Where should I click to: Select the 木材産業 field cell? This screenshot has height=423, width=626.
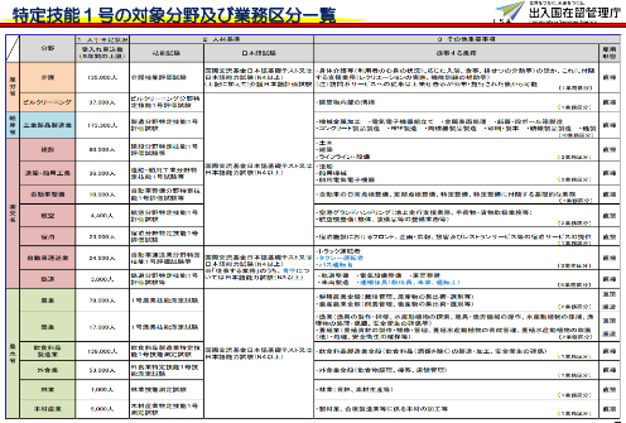click(48, 409)
